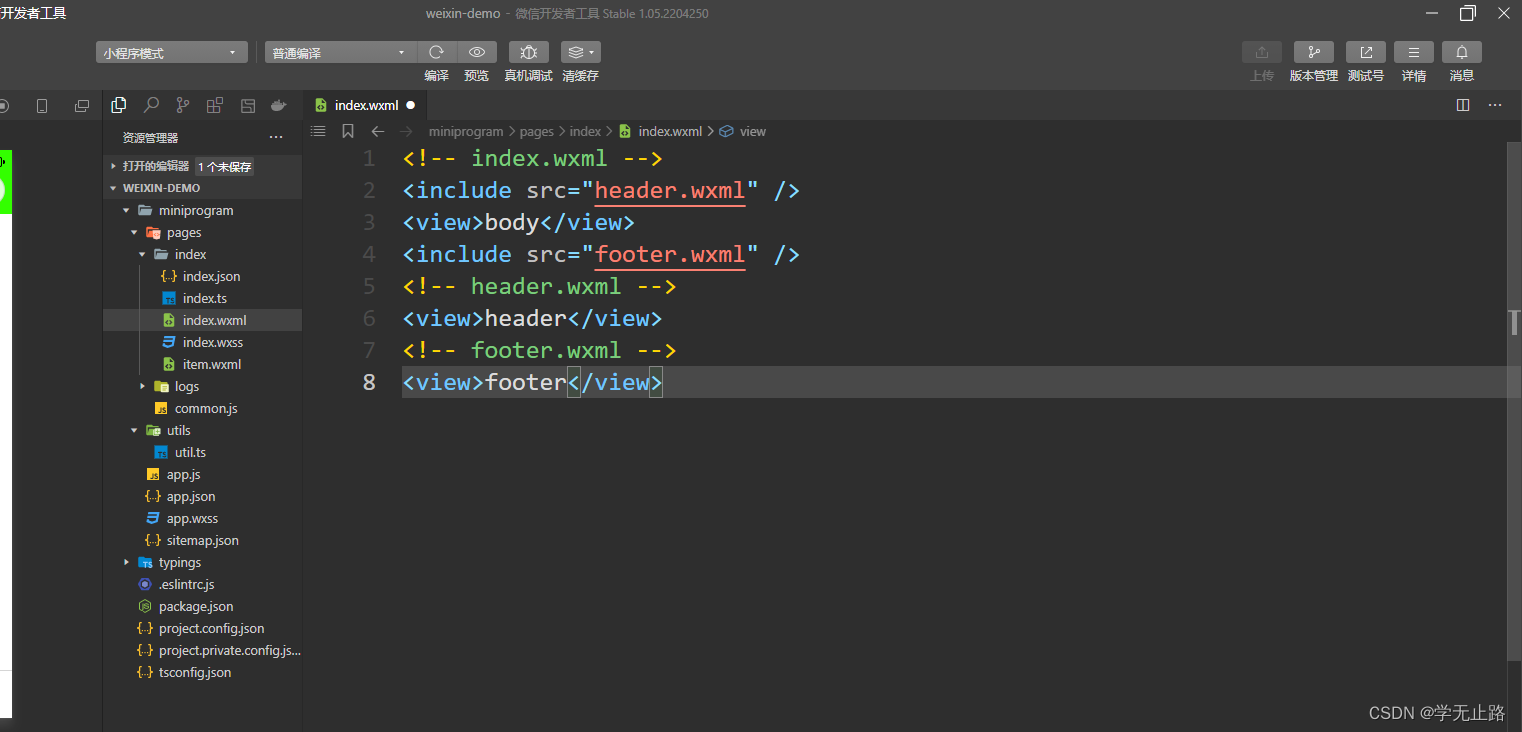
Task: Click the save-style sidebar icon
Action: pyautogui.click(x=248, y=105)
